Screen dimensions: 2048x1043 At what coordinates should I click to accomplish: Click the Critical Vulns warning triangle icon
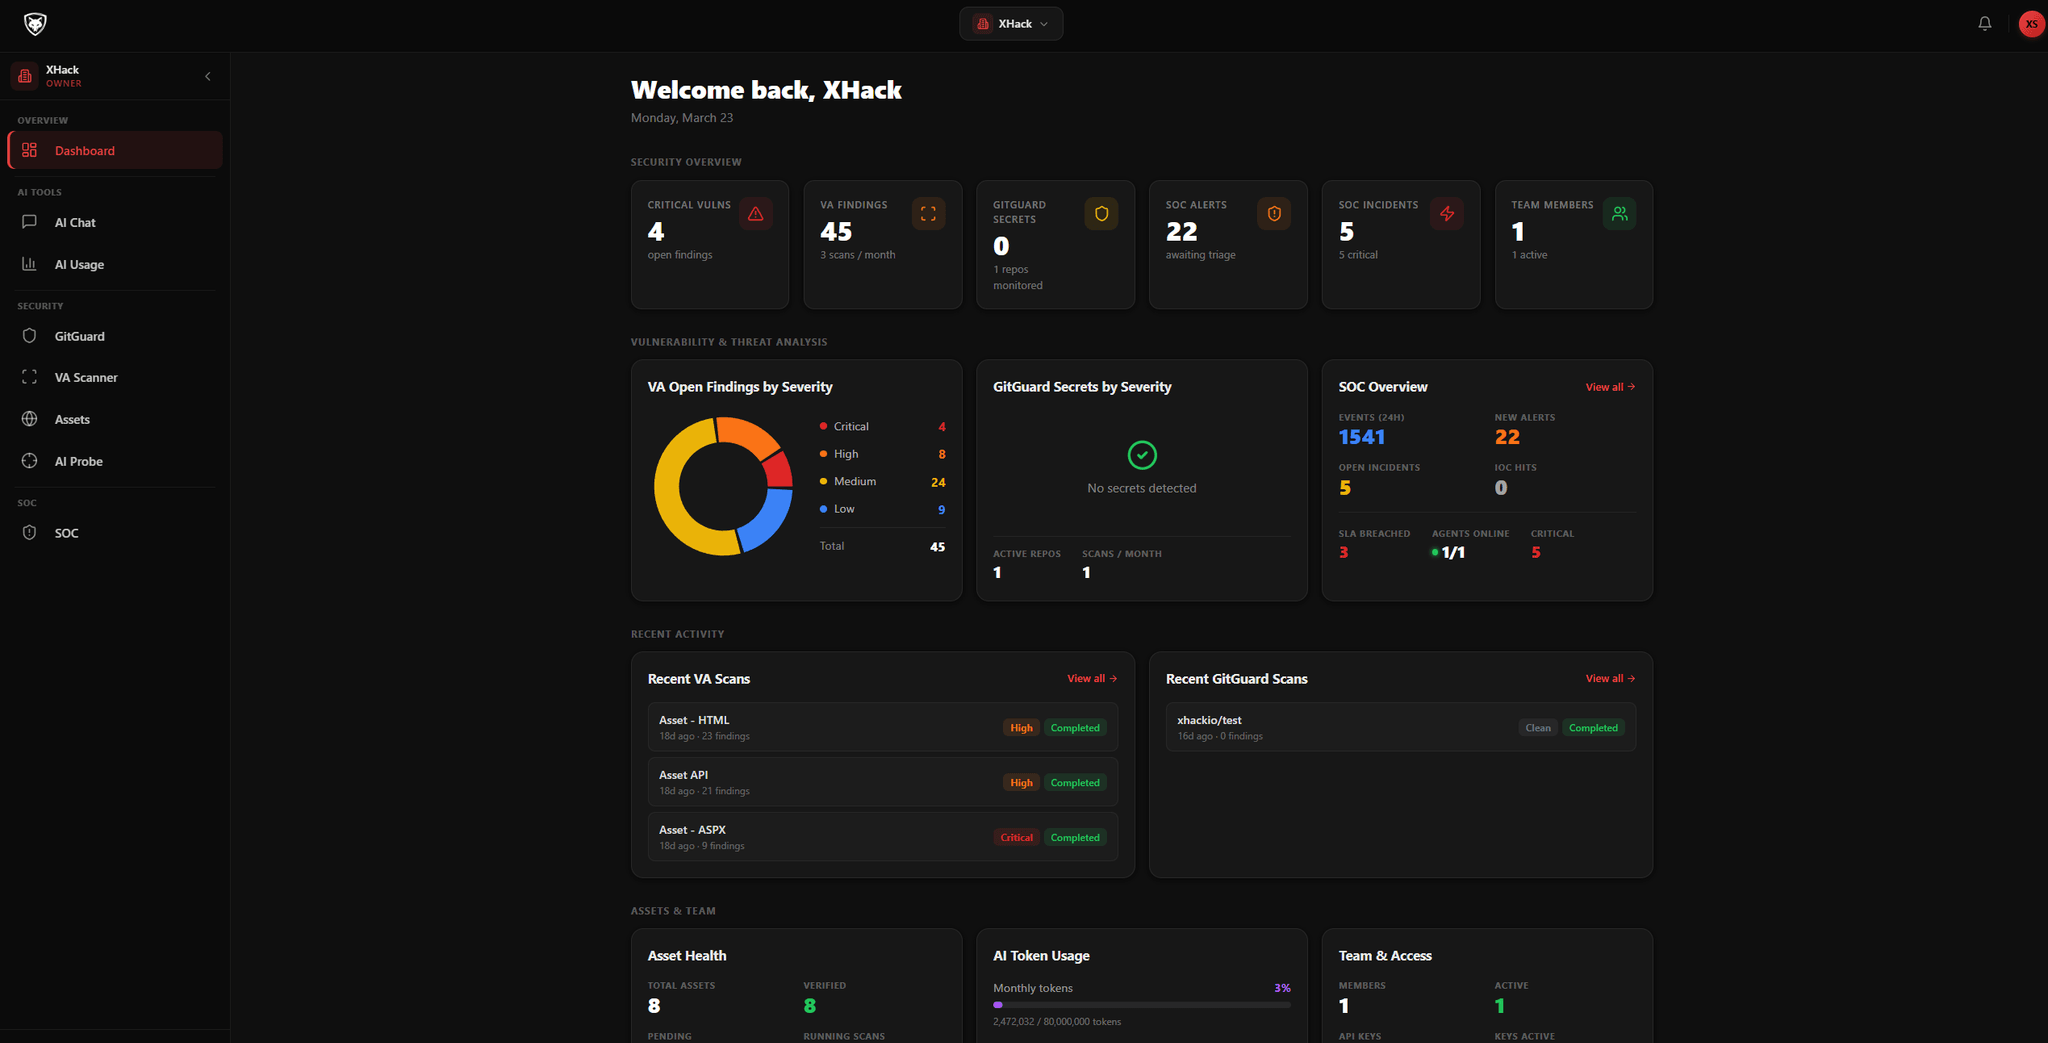[756, 214]
